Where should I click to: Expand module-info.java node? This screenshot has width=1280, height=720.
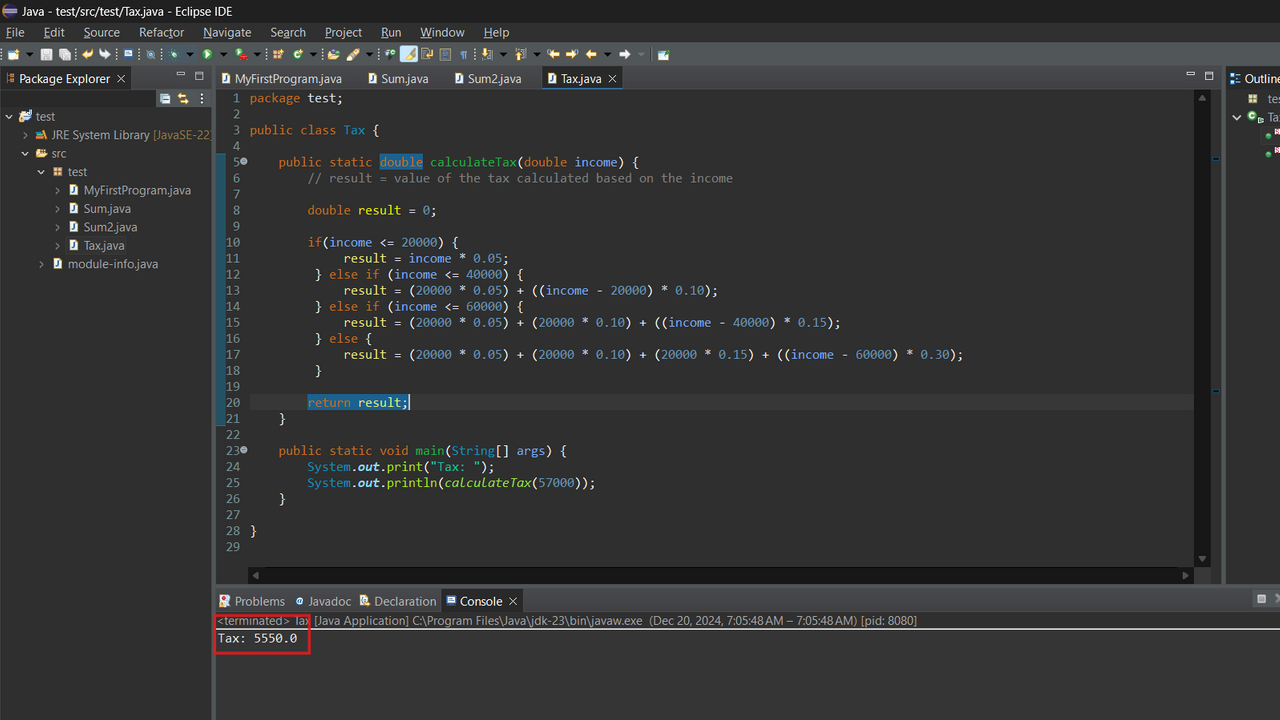(42, 264)
